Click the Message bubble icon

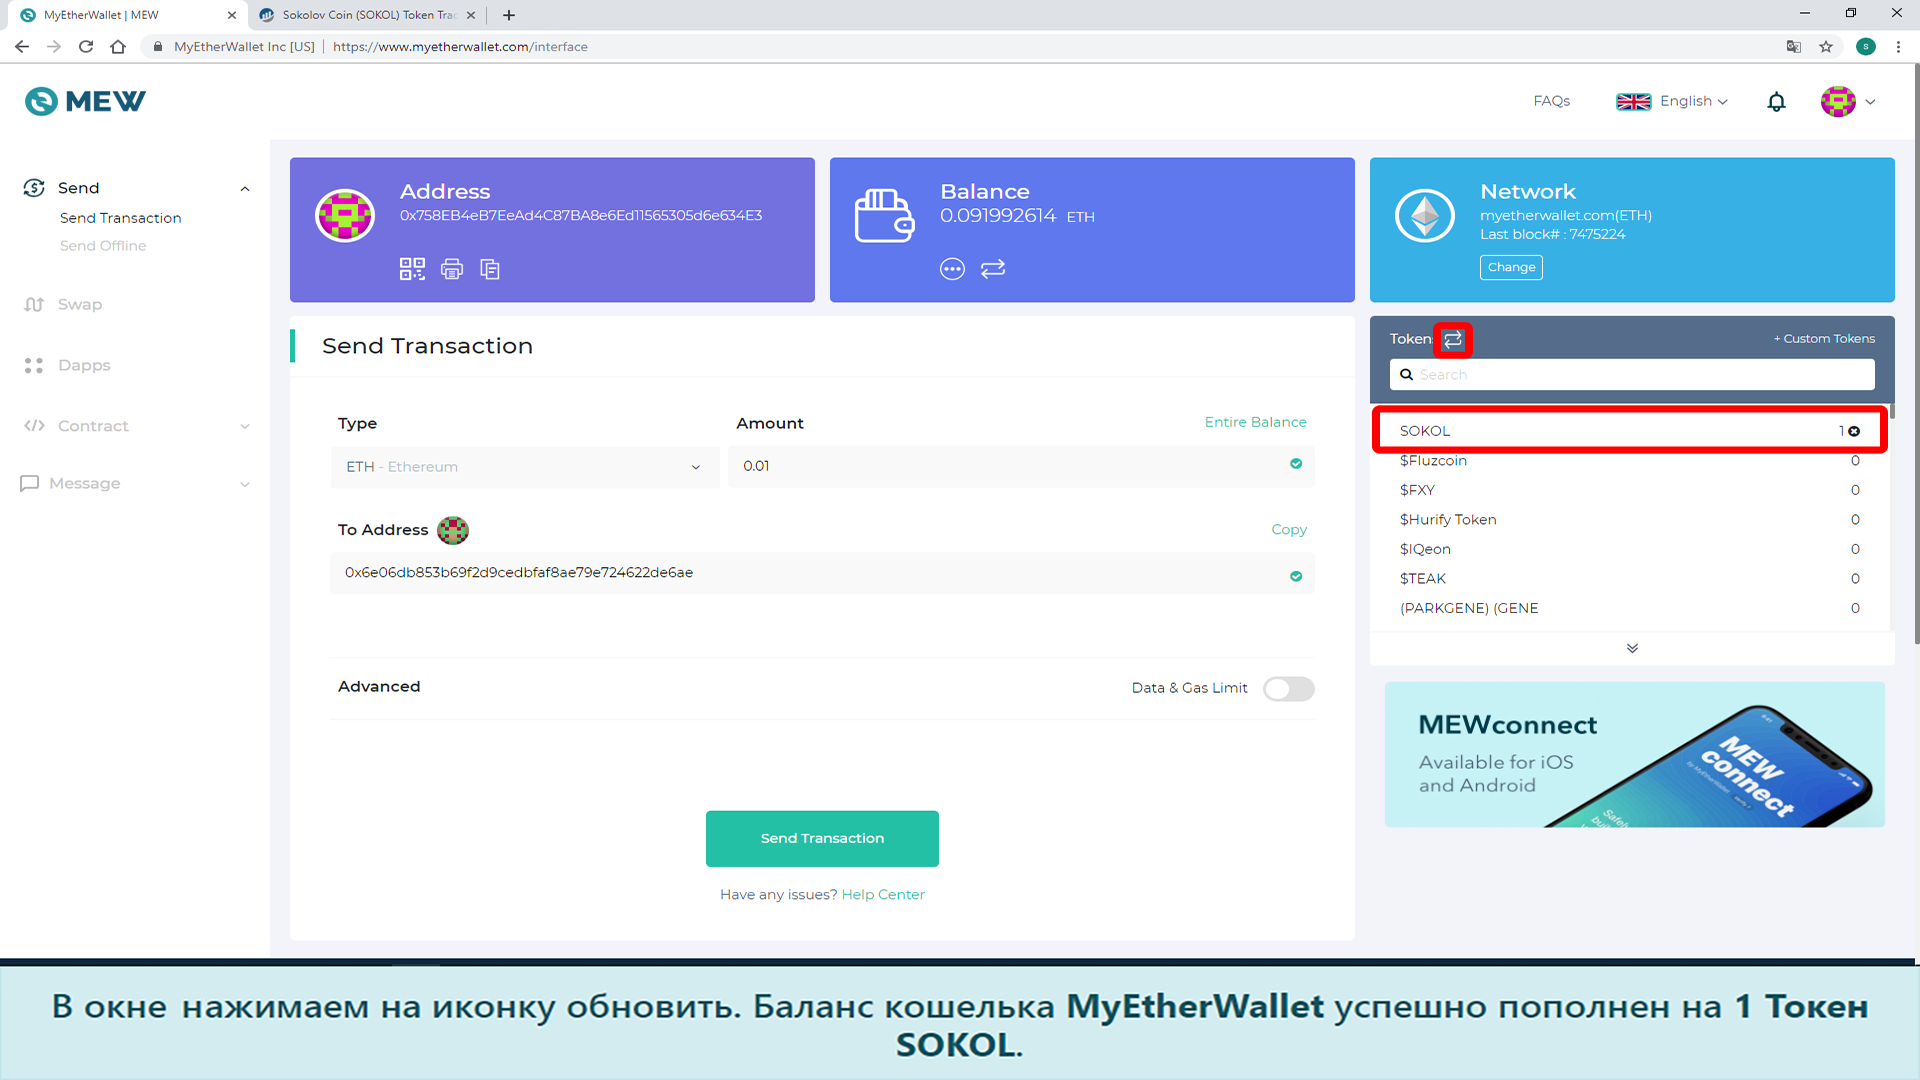29,484
